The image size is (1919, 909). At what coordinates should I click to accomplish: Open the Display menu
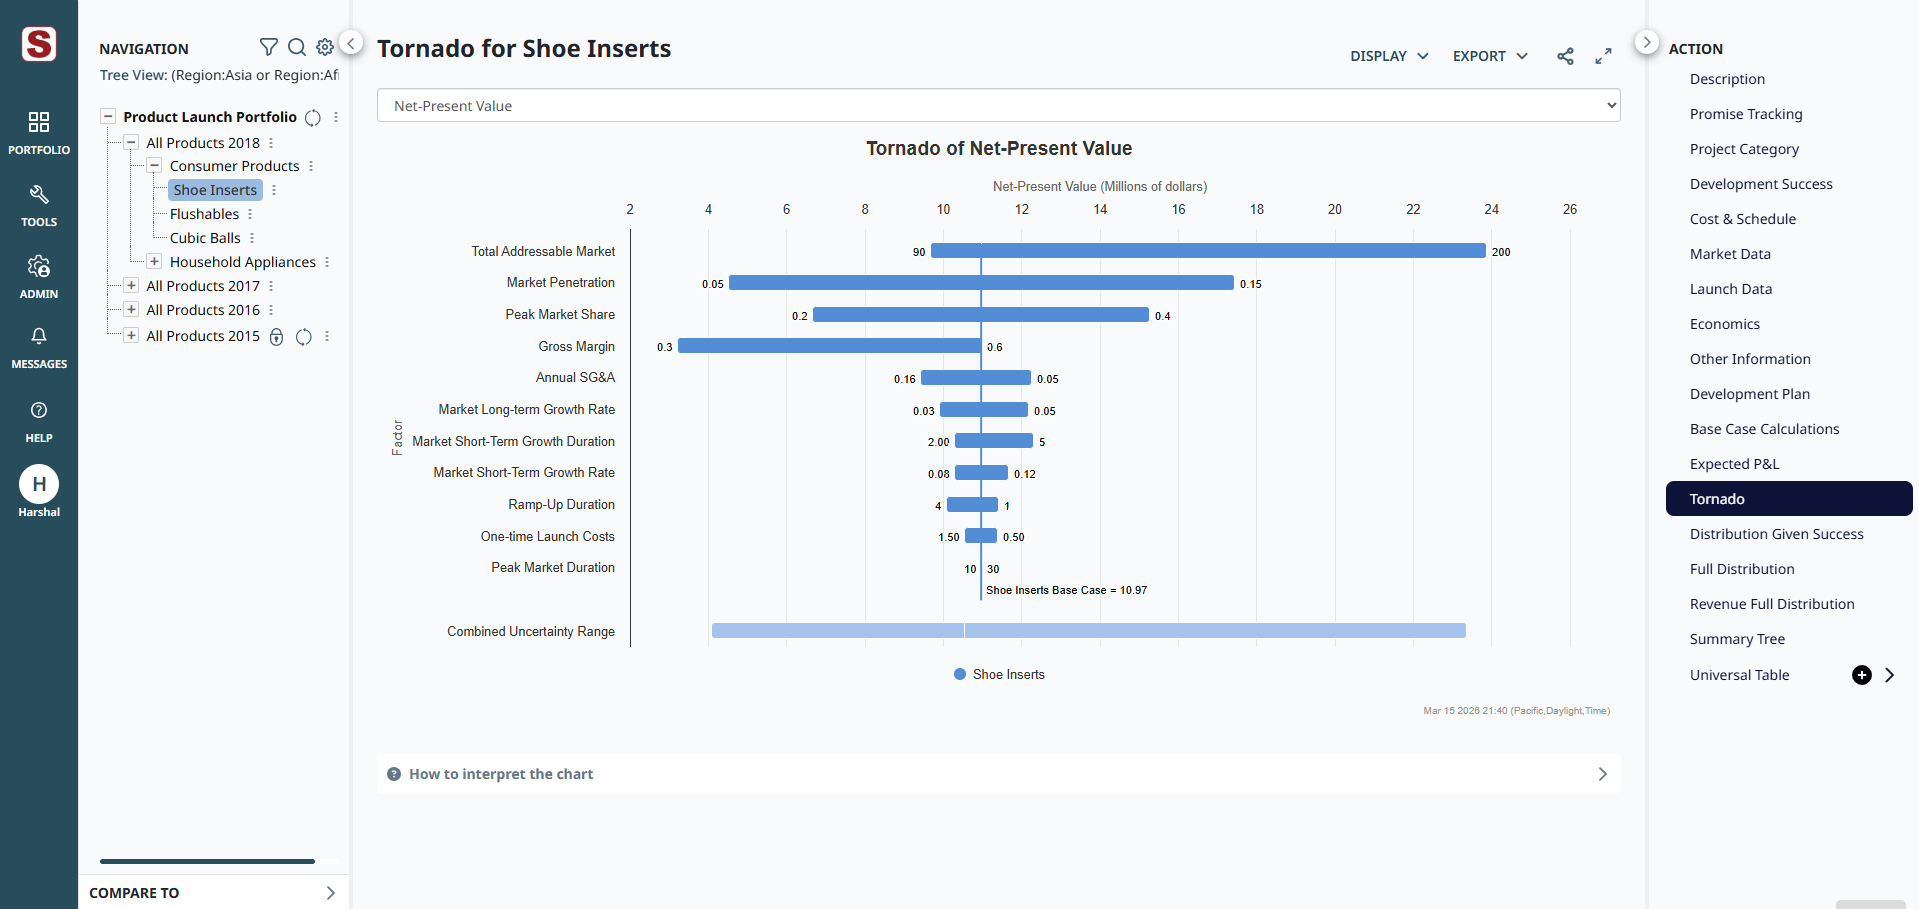point(1388,56)
